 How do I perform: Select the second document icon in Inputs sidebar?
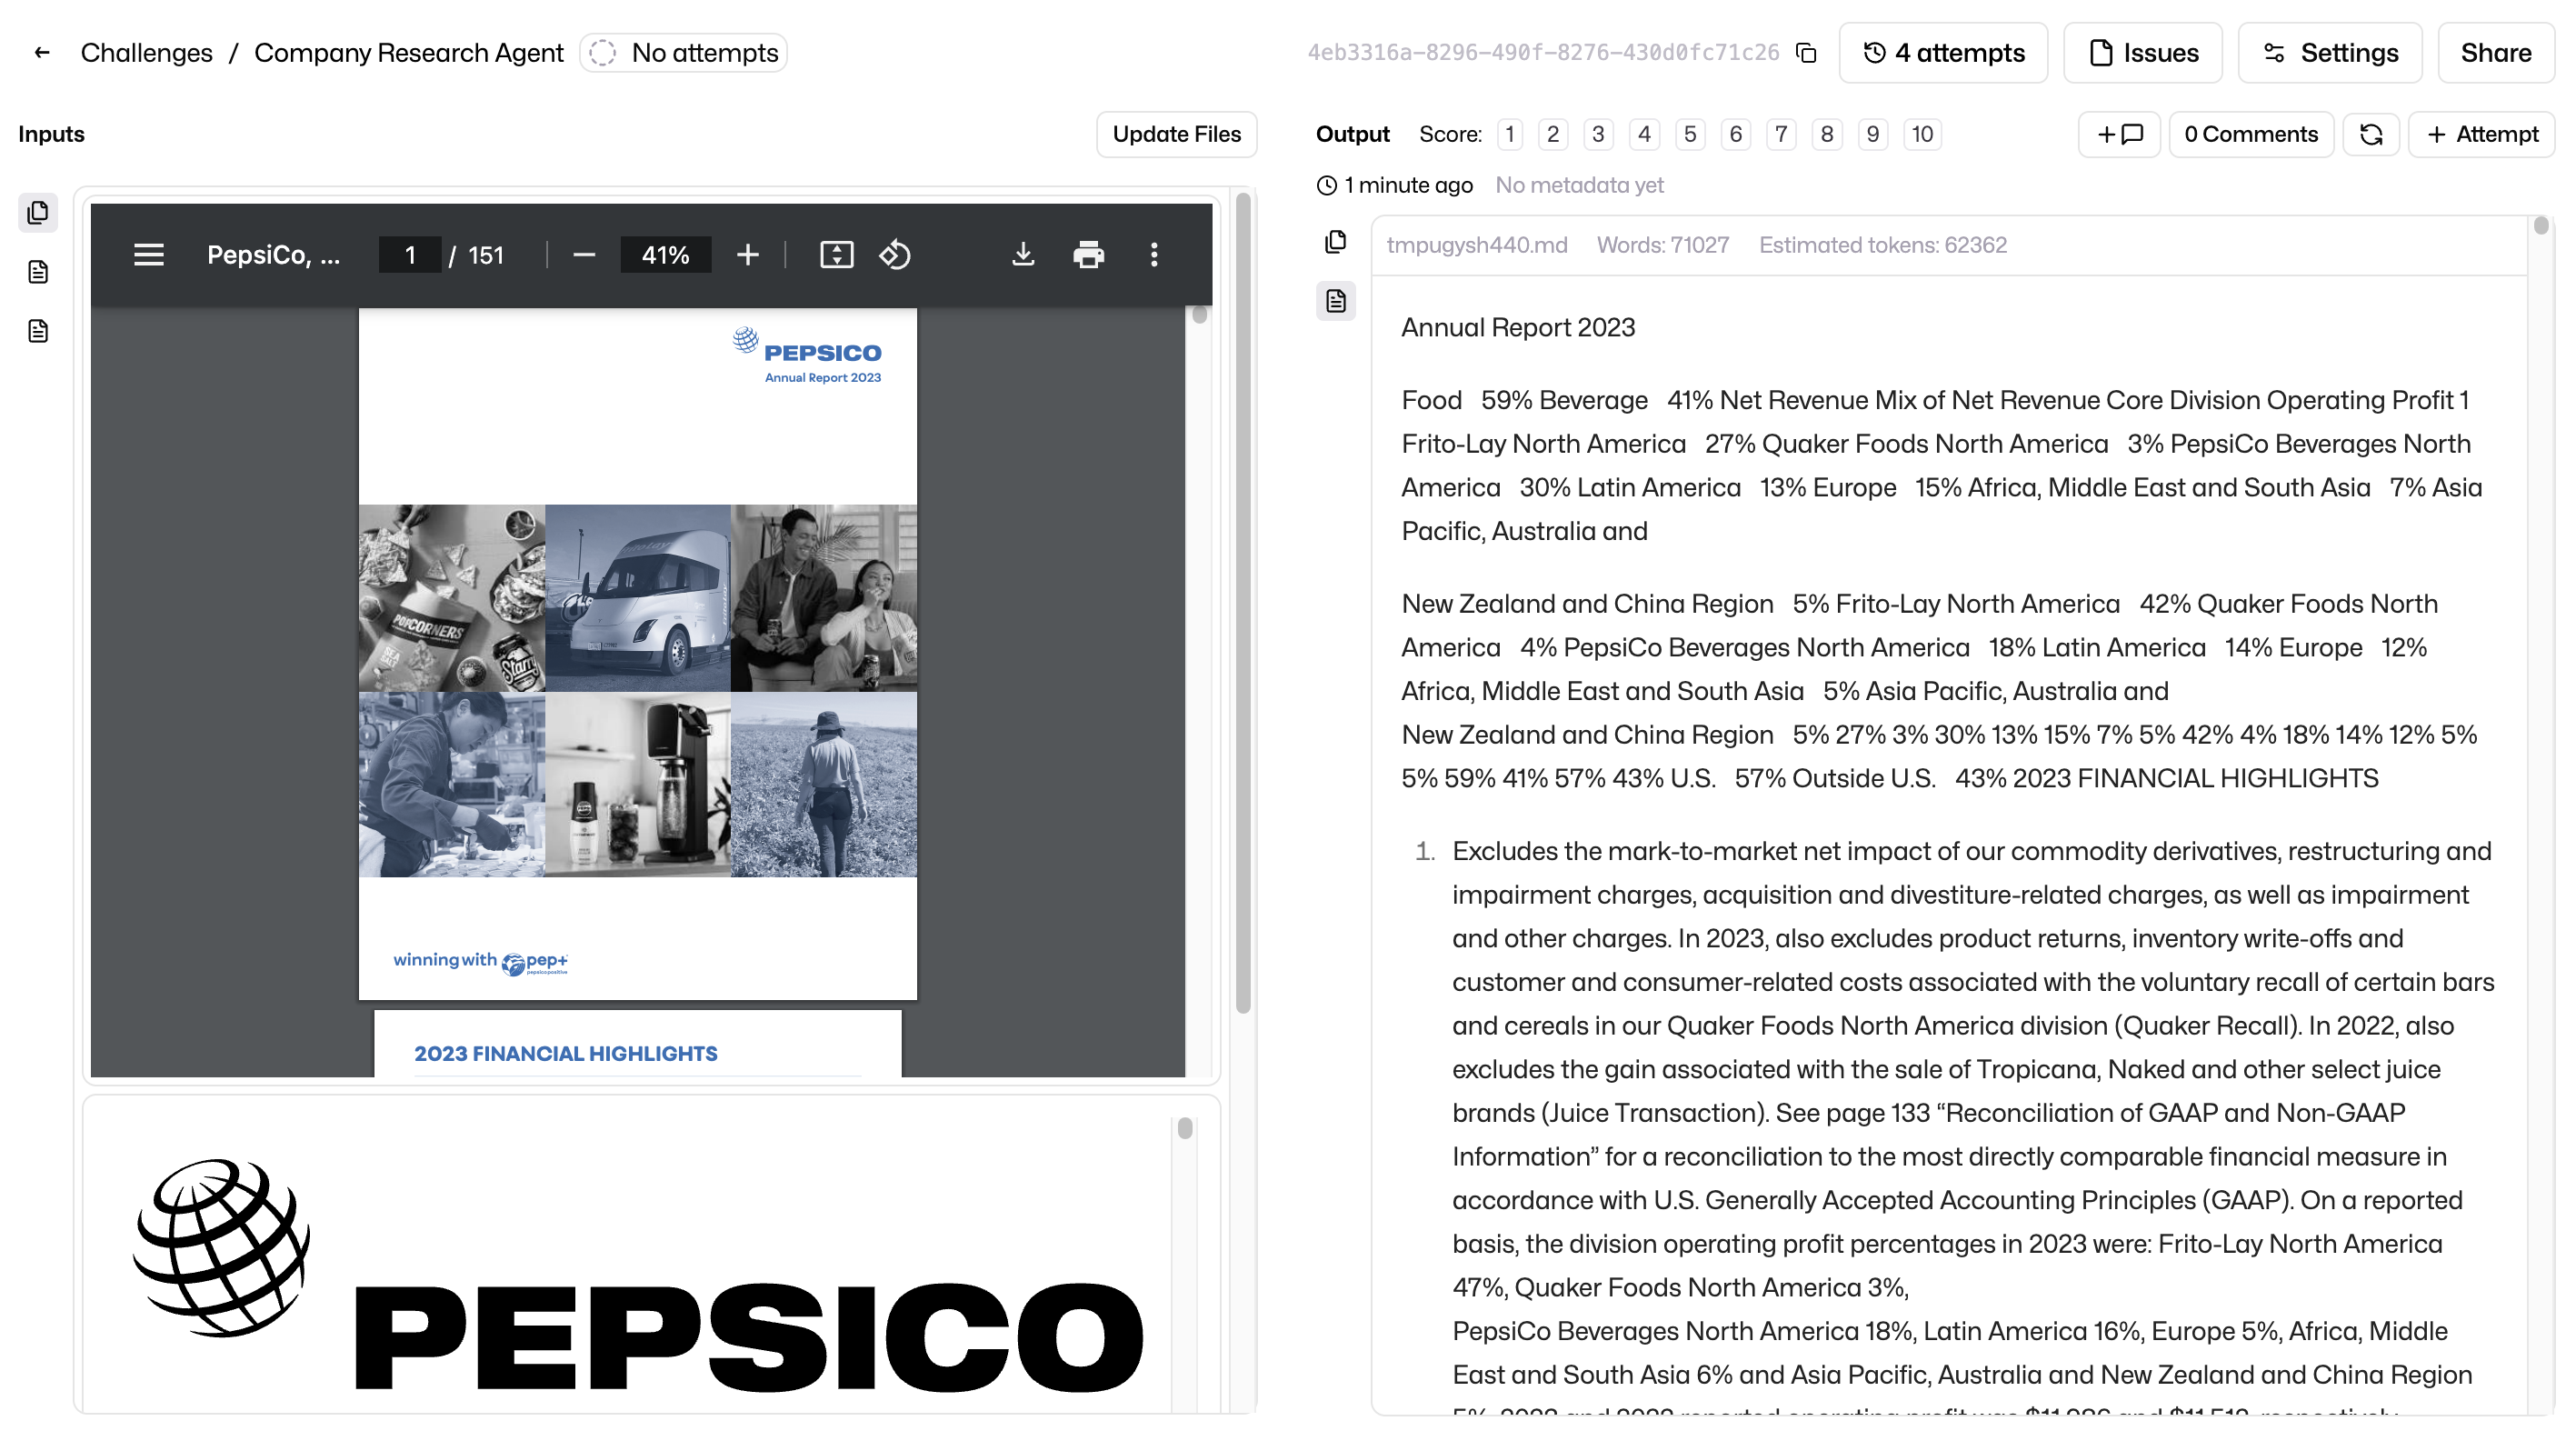tap(38, 330)
